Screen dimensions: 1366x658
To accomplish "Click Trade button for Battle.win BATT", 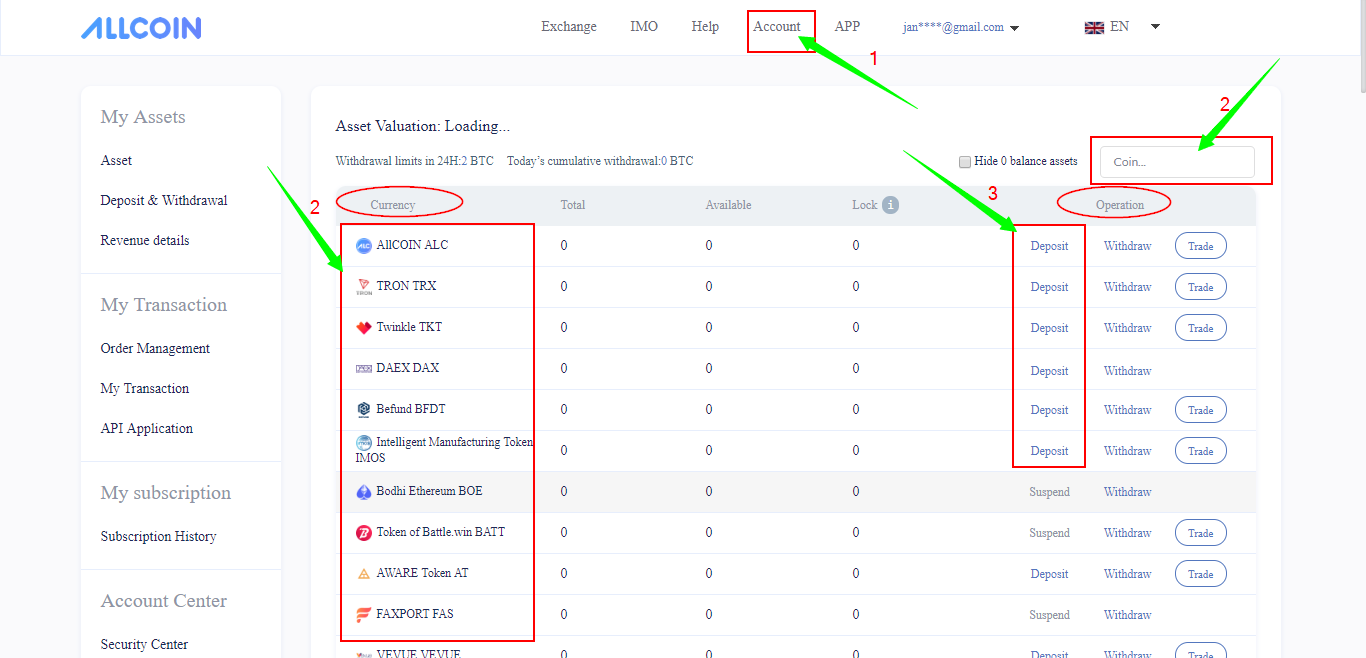I will pos(1200,533).
